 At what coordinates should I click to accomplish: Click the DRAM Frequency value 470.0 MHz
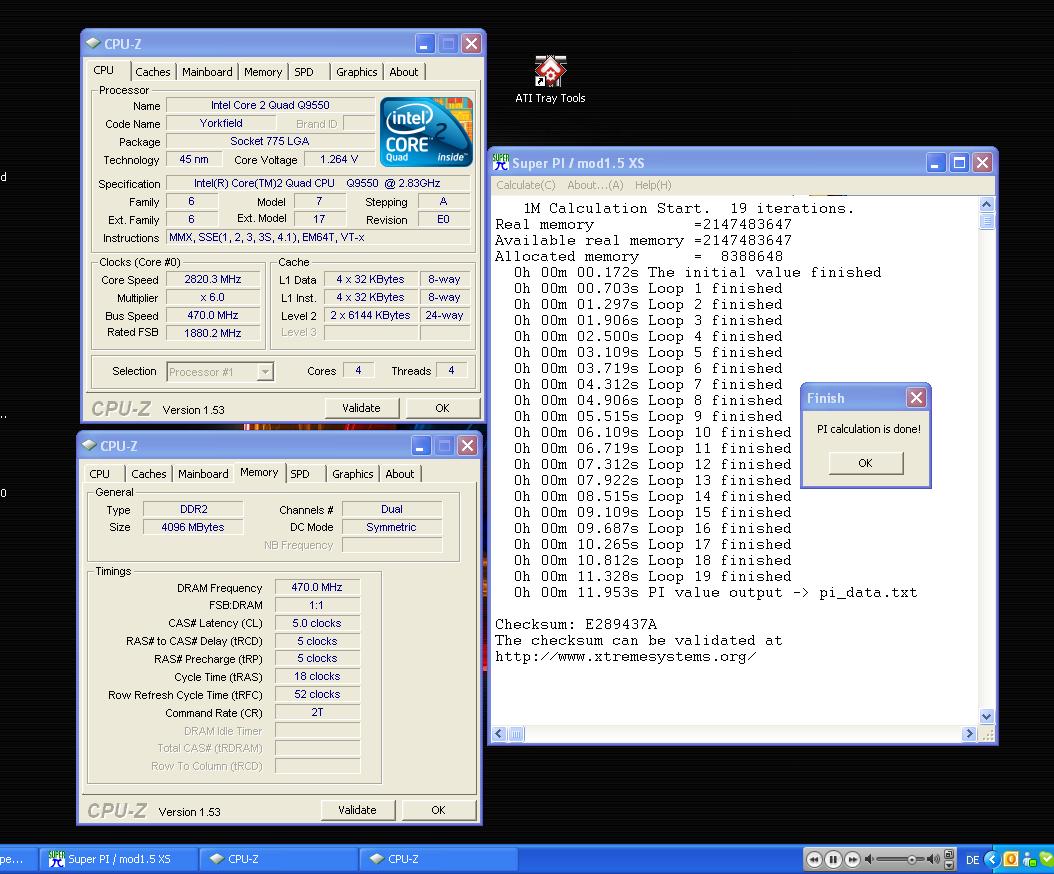click(317, 587)
